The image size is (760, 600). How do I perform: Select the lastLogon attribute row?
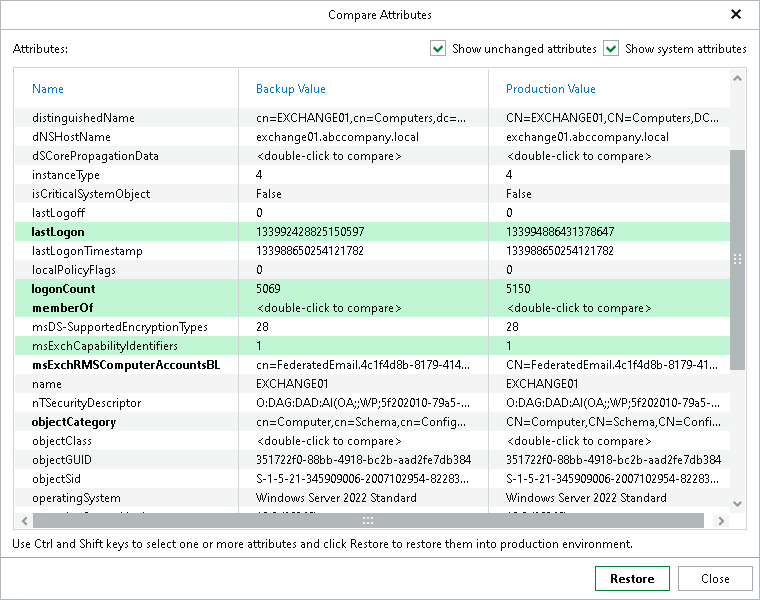click(x=60, y=232)
